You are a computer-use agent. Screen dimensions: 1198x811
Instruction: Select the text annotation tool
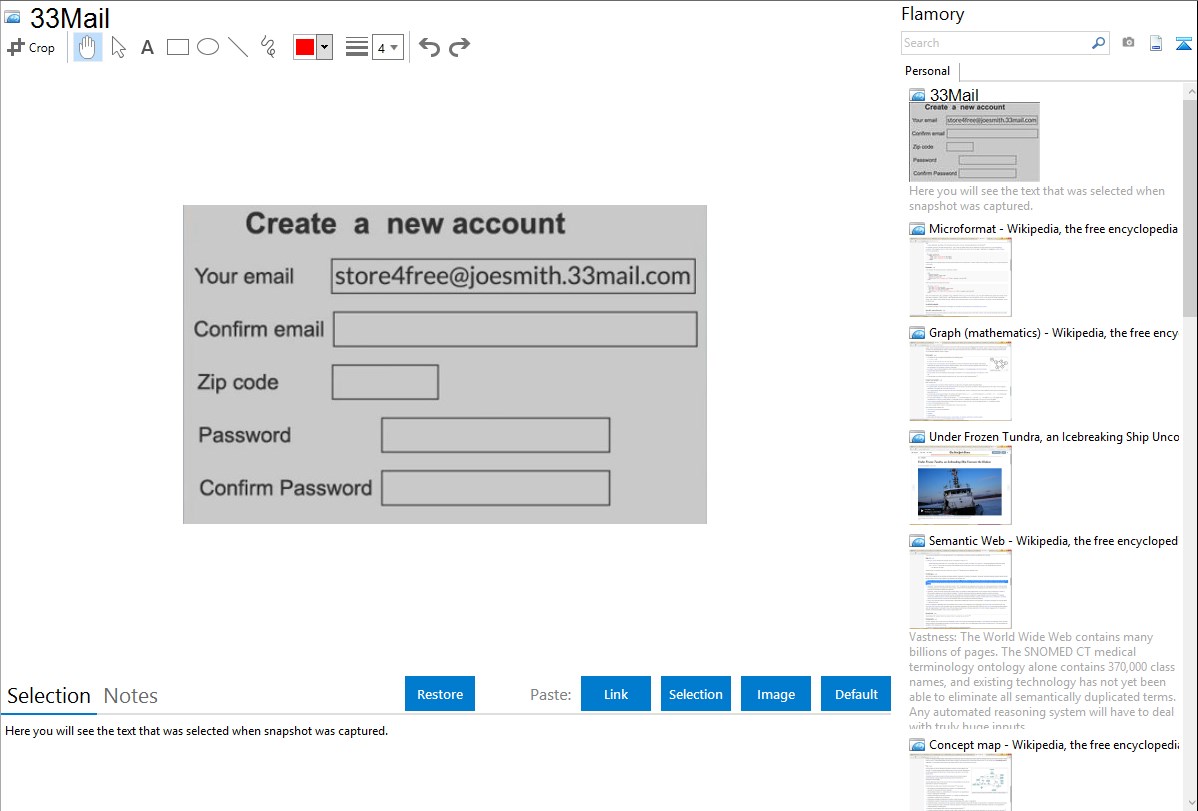point(147,47)
